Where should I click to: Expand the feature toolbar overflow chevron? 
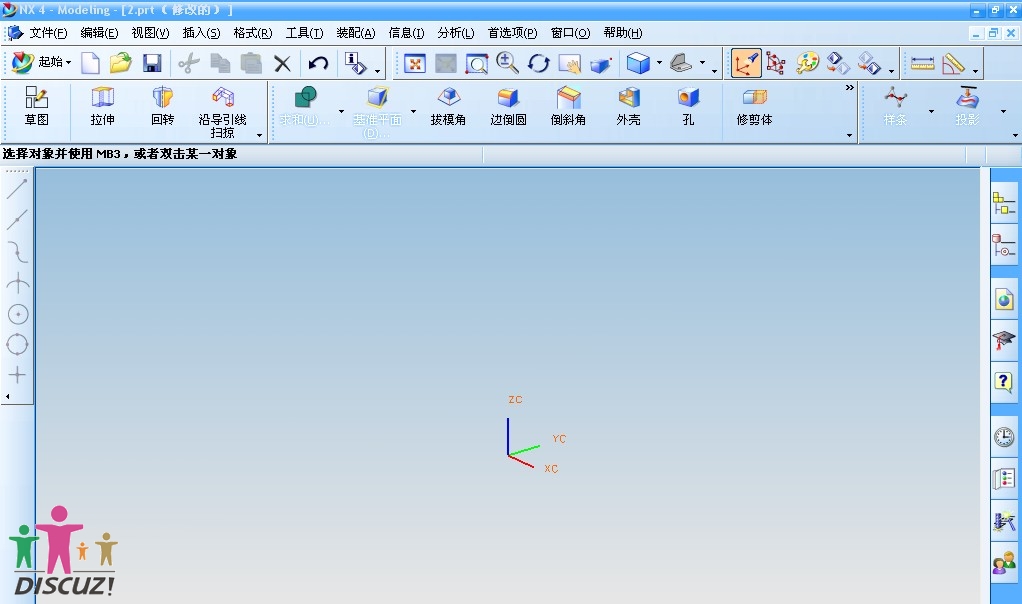[x=849, y=87]
